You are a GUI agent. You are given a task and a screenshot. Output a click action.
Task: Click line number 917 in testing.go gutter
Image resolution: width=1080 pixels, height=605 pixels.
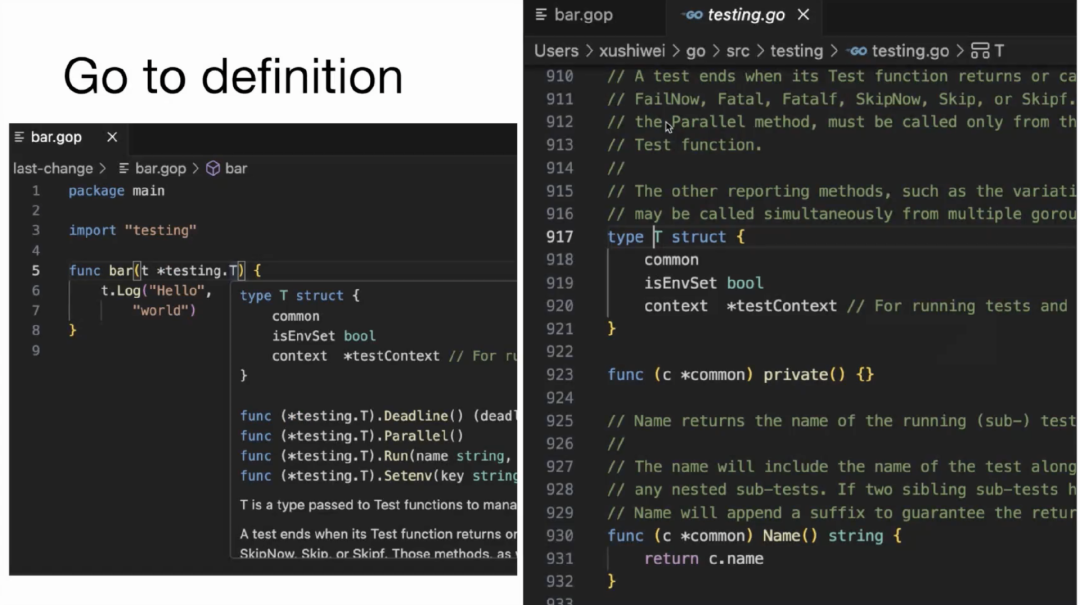(x=560, y=237)
